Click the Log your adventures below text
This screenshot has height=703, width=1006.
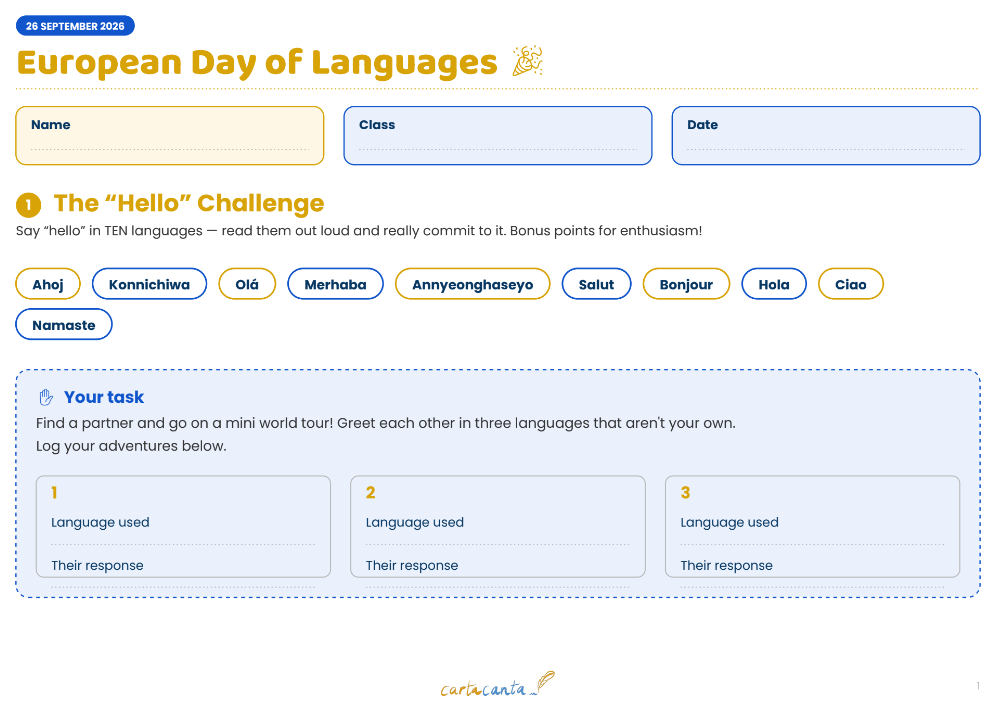131,446
